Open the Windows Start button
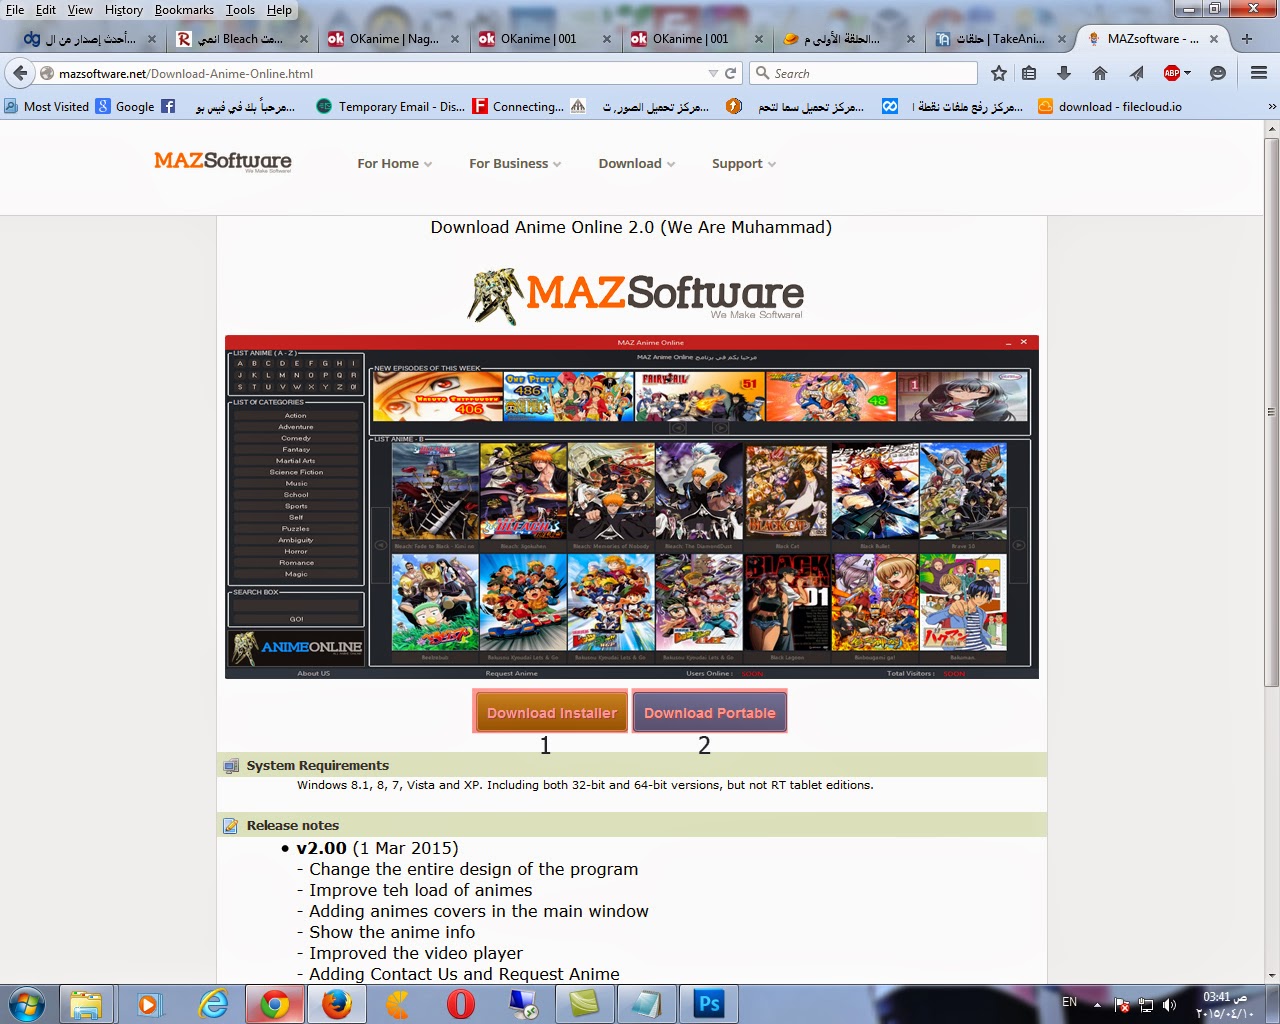 [x=27, y=1004]
